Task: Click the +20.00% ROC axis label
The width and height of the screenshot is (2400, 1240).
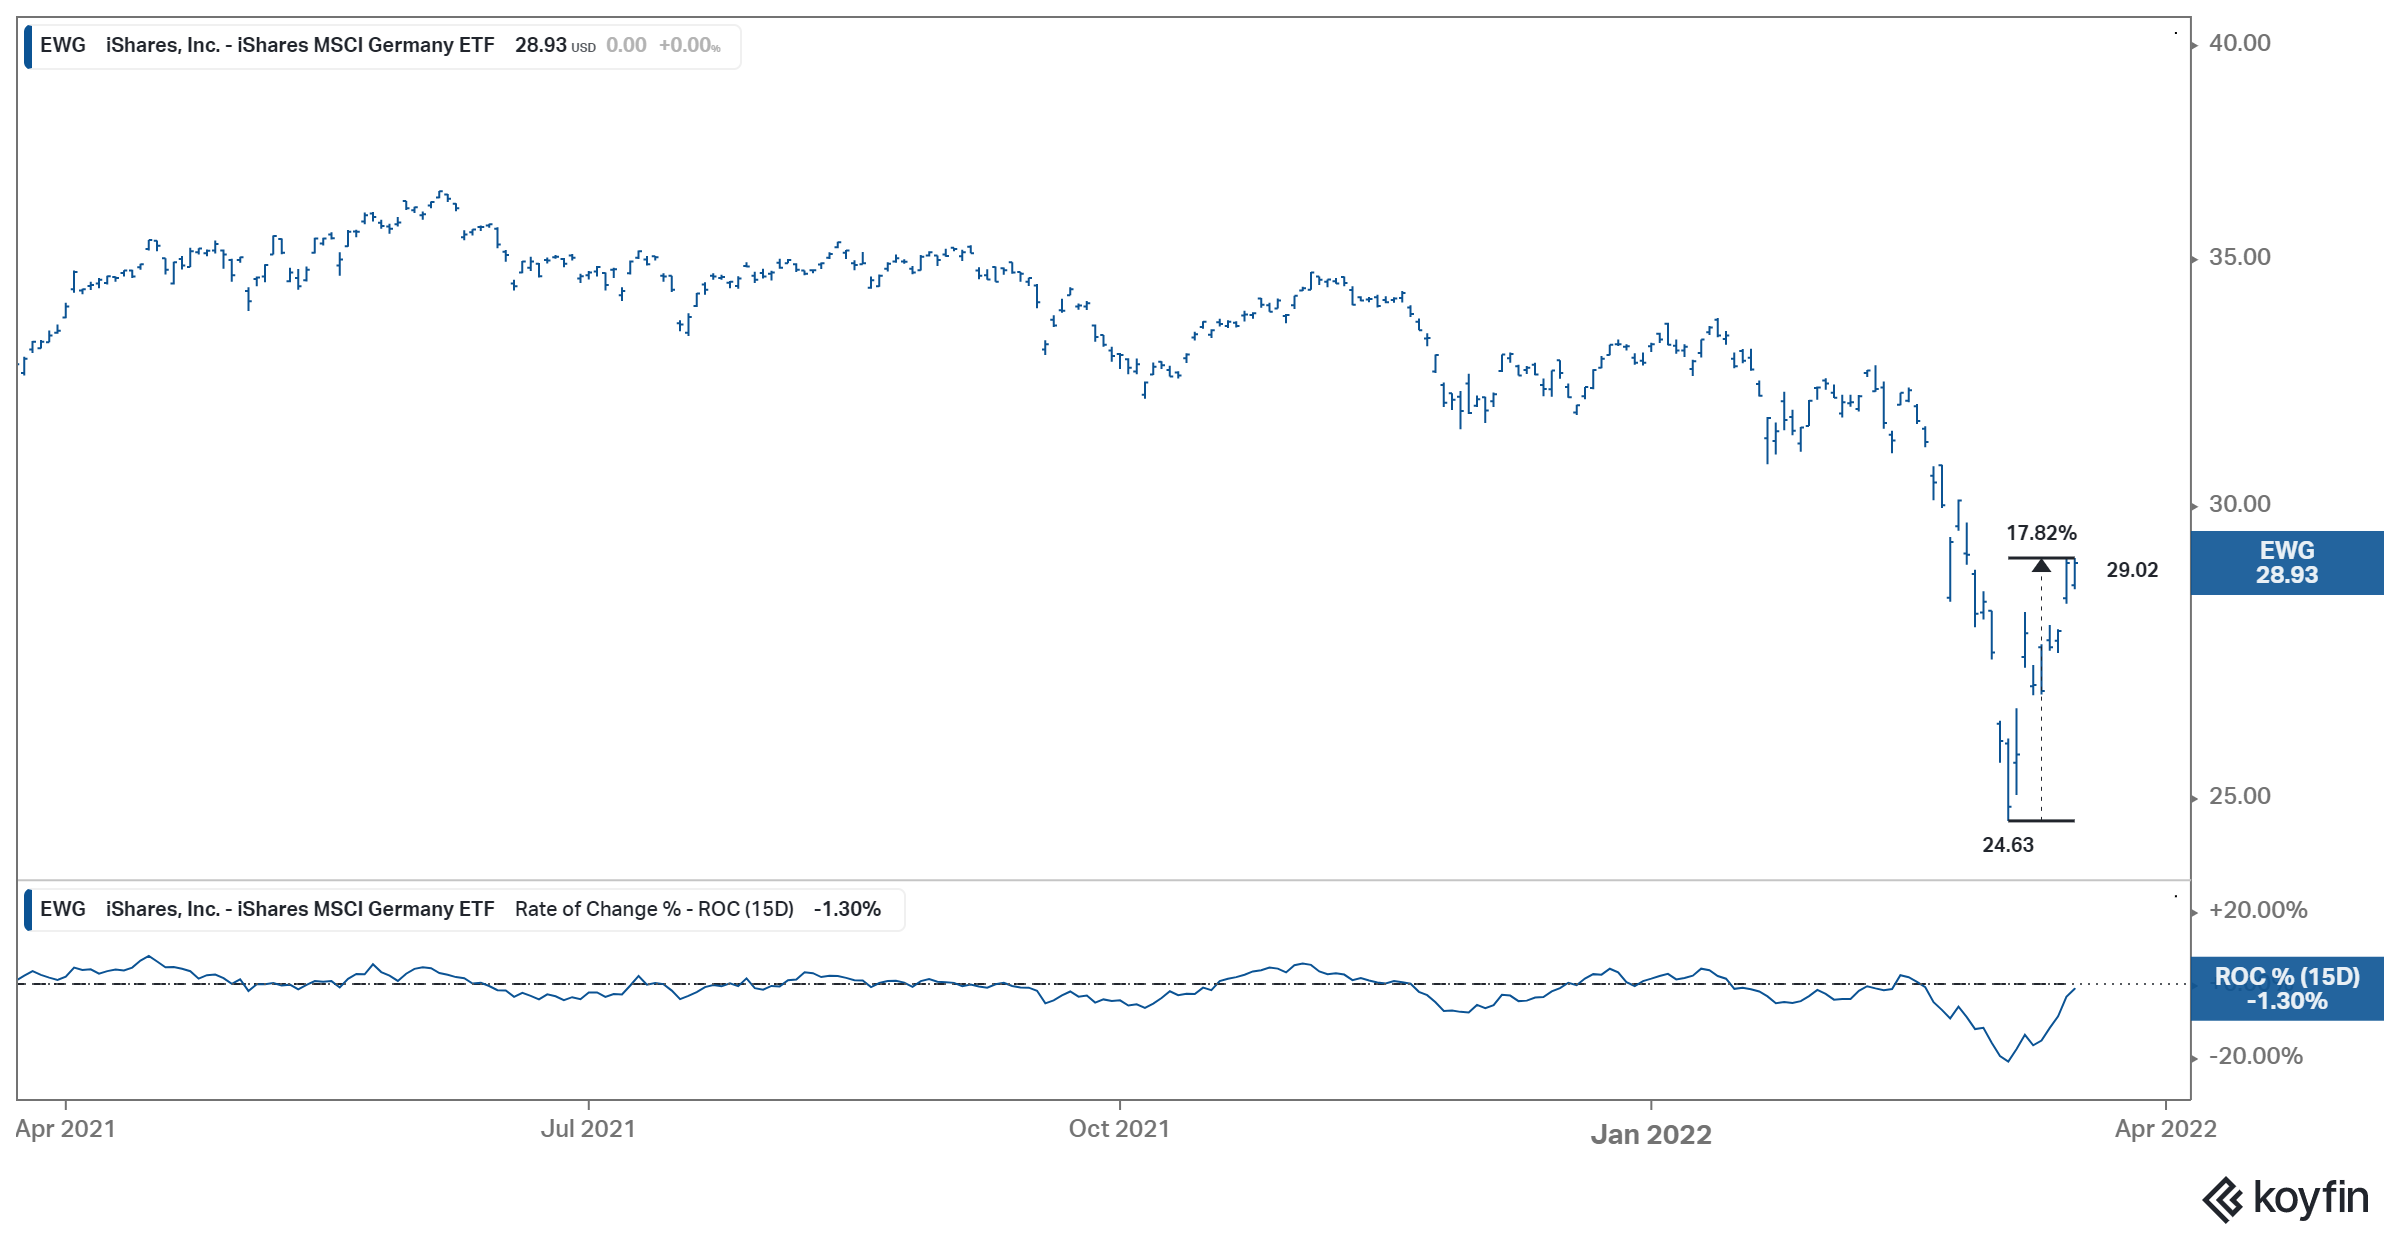Action: [x=2258, y=910]
